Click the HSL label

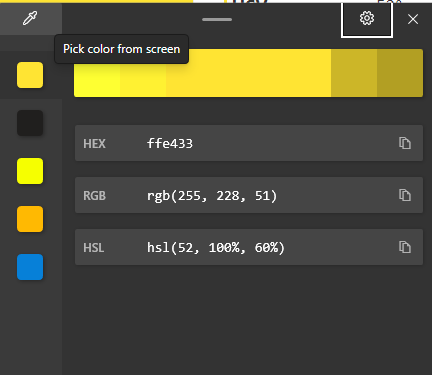coord(94,248)
